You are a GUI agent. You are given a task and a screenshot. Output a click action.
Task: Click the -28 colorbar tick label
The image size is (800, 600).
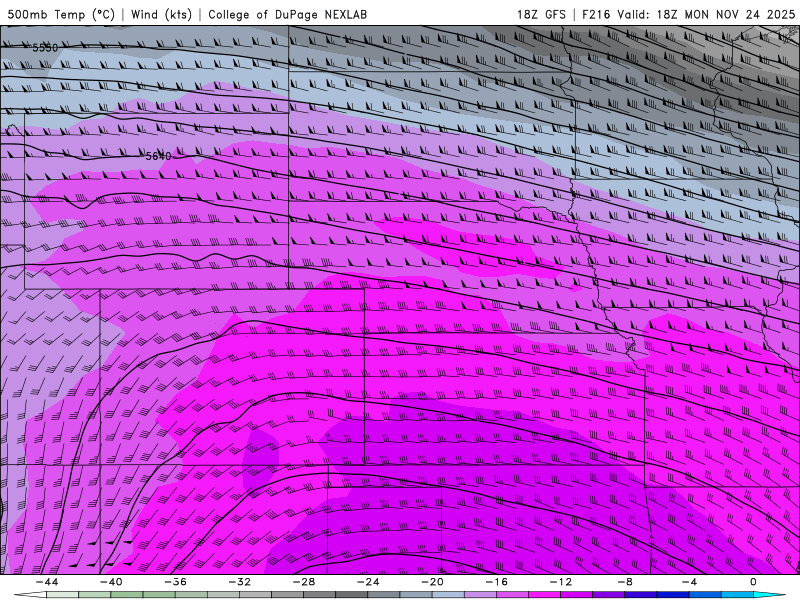[x=304, y=582]
